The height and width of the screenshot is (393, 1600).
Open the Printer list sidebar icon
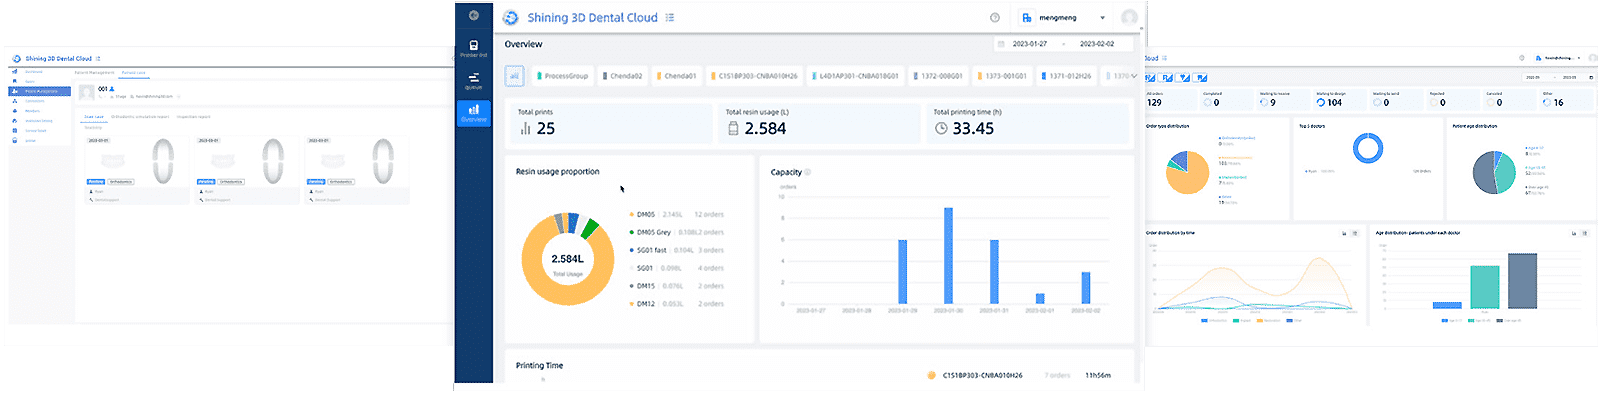pyautogui.click(x=474, y=48)
